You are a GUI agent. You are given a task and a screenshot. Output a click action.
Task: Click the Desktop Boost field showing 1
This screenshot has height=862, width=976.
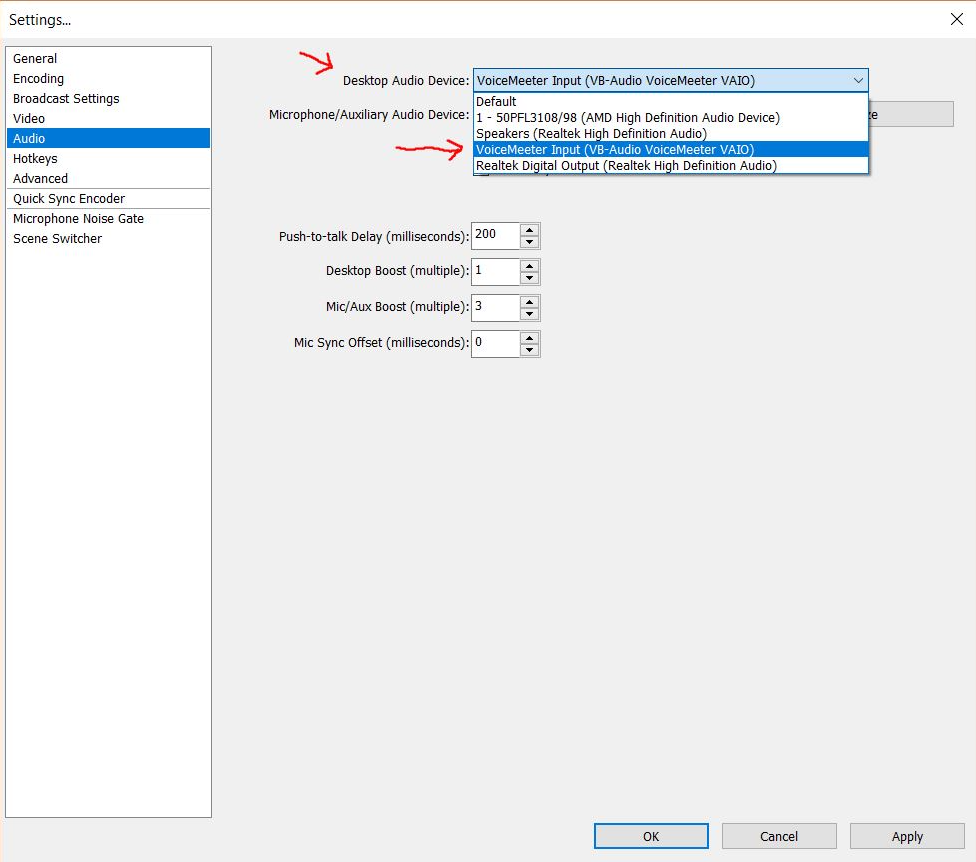click(x=495, y=272)
